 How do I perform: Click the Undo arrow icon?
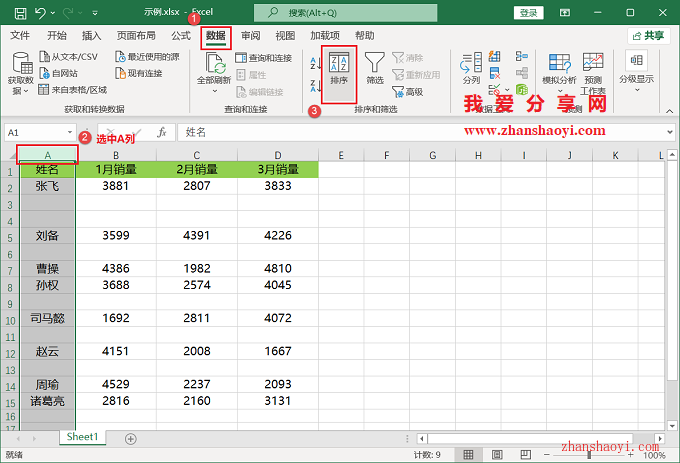40,13
